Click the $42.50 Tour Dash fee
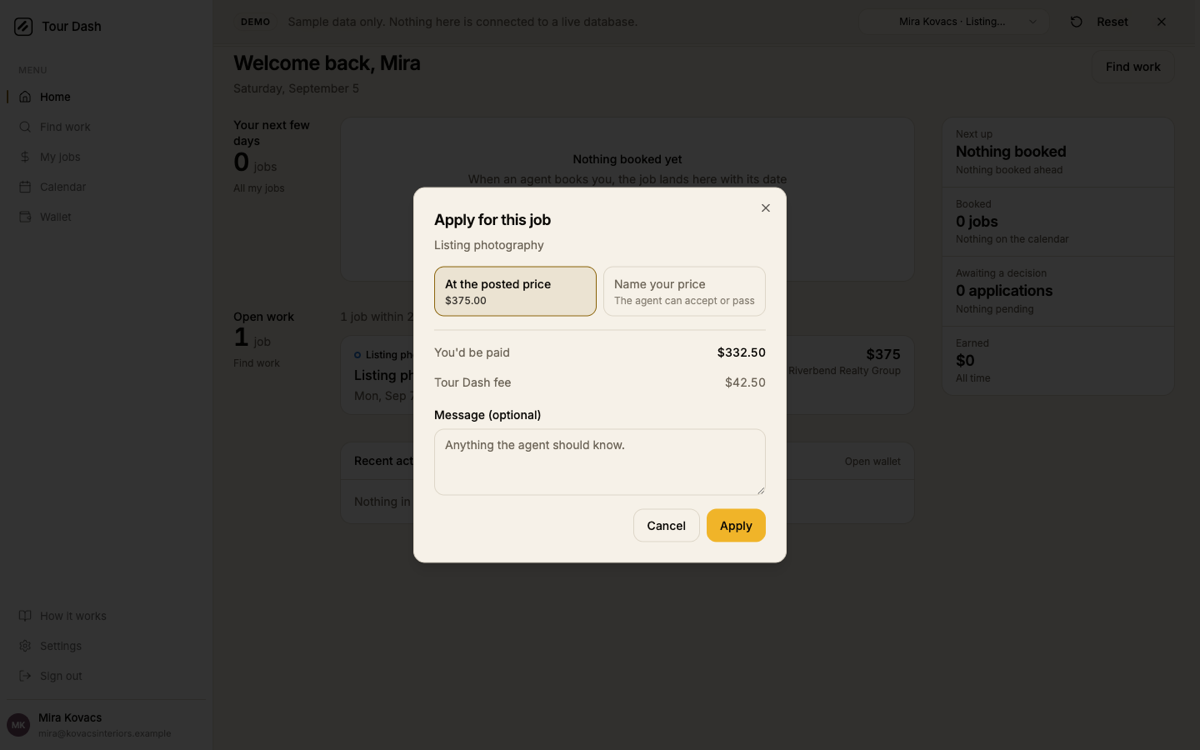This screenshot has width=1200, height=750. coord(745,383)
